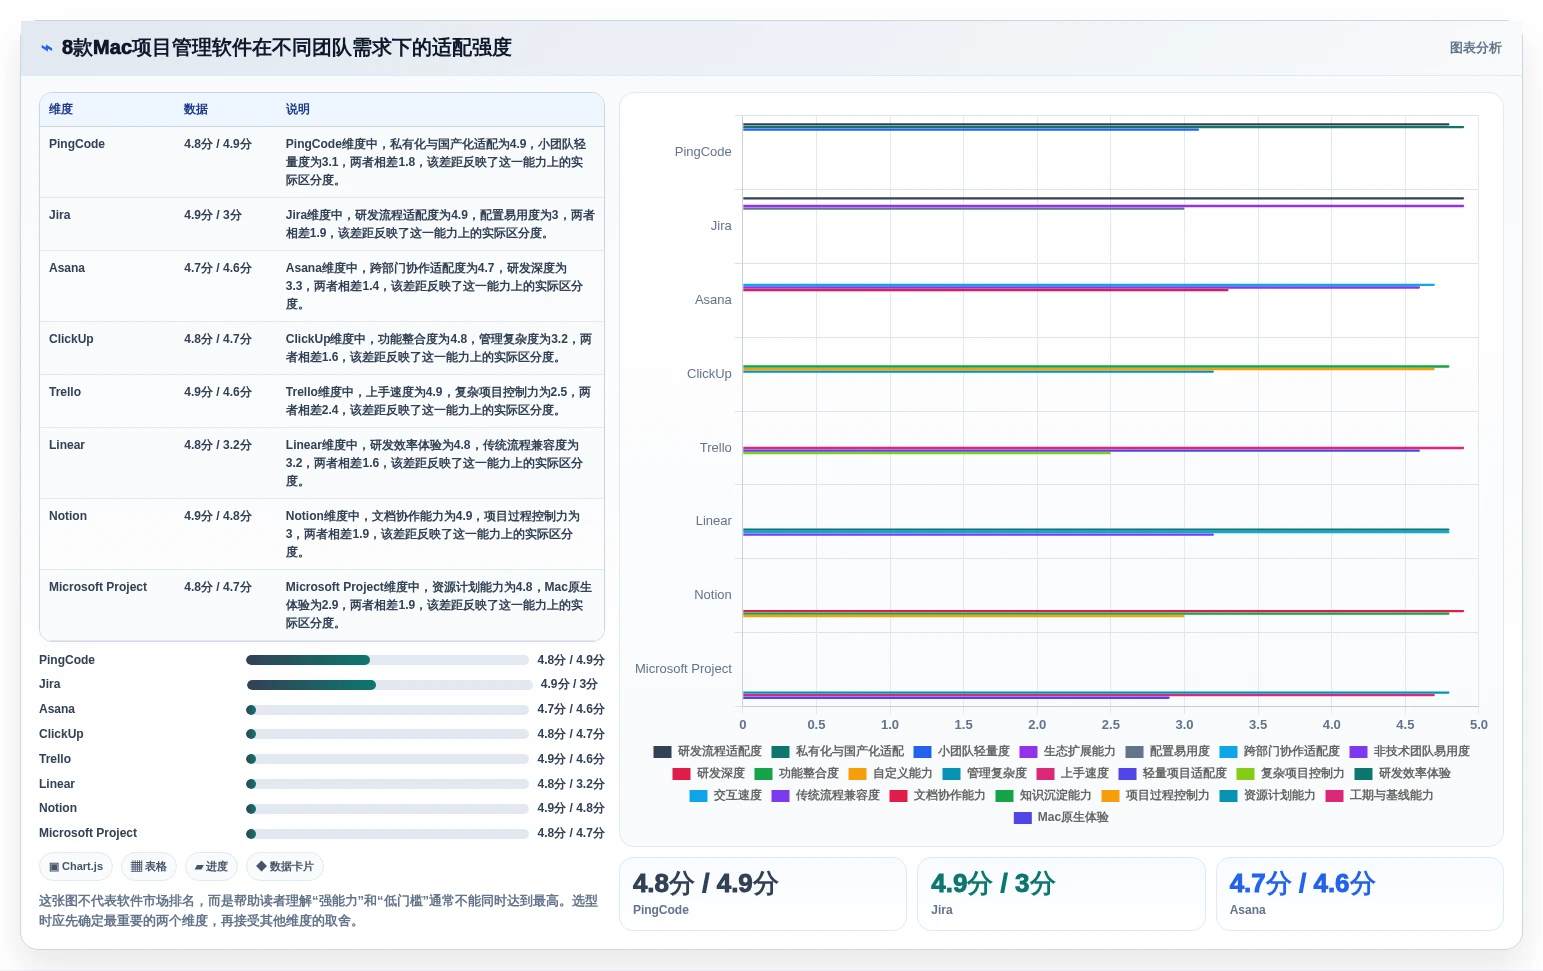Toggle the 研发效率体验 legend entry
The image size is (1543, 971).
click(x=1403, y=773)
